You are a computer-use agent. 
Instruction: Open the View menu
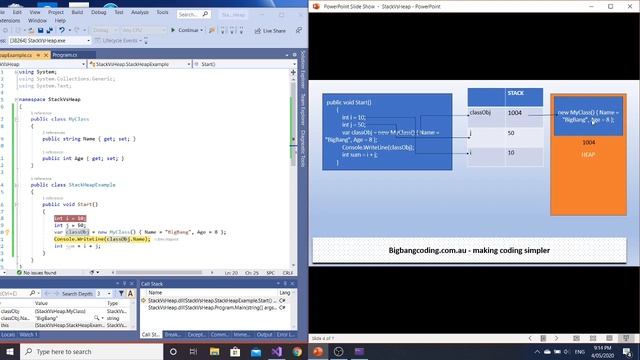point(35,12)
